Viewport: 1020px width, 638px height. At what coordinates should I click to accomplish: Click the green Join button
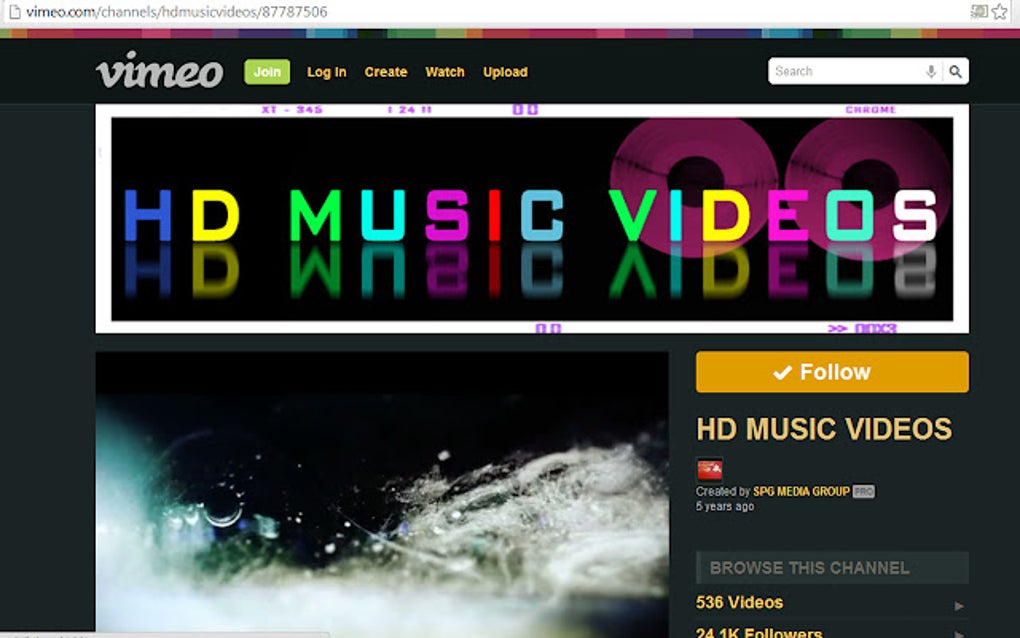(x=266, y=72)
